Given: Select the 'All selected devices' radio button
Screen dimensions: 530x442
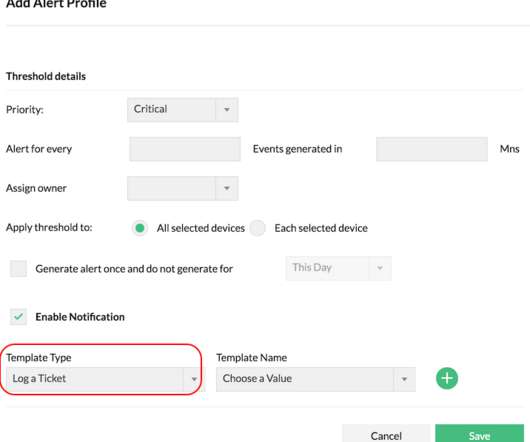Looking at the screenshot, I should pyautogui.click(x=140, y=228).
